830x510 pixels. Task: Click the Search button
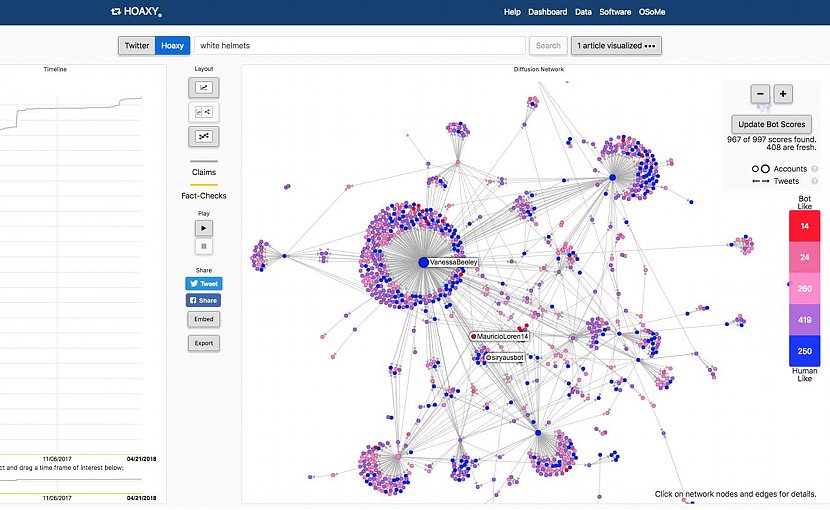click(x=548, y=46)
